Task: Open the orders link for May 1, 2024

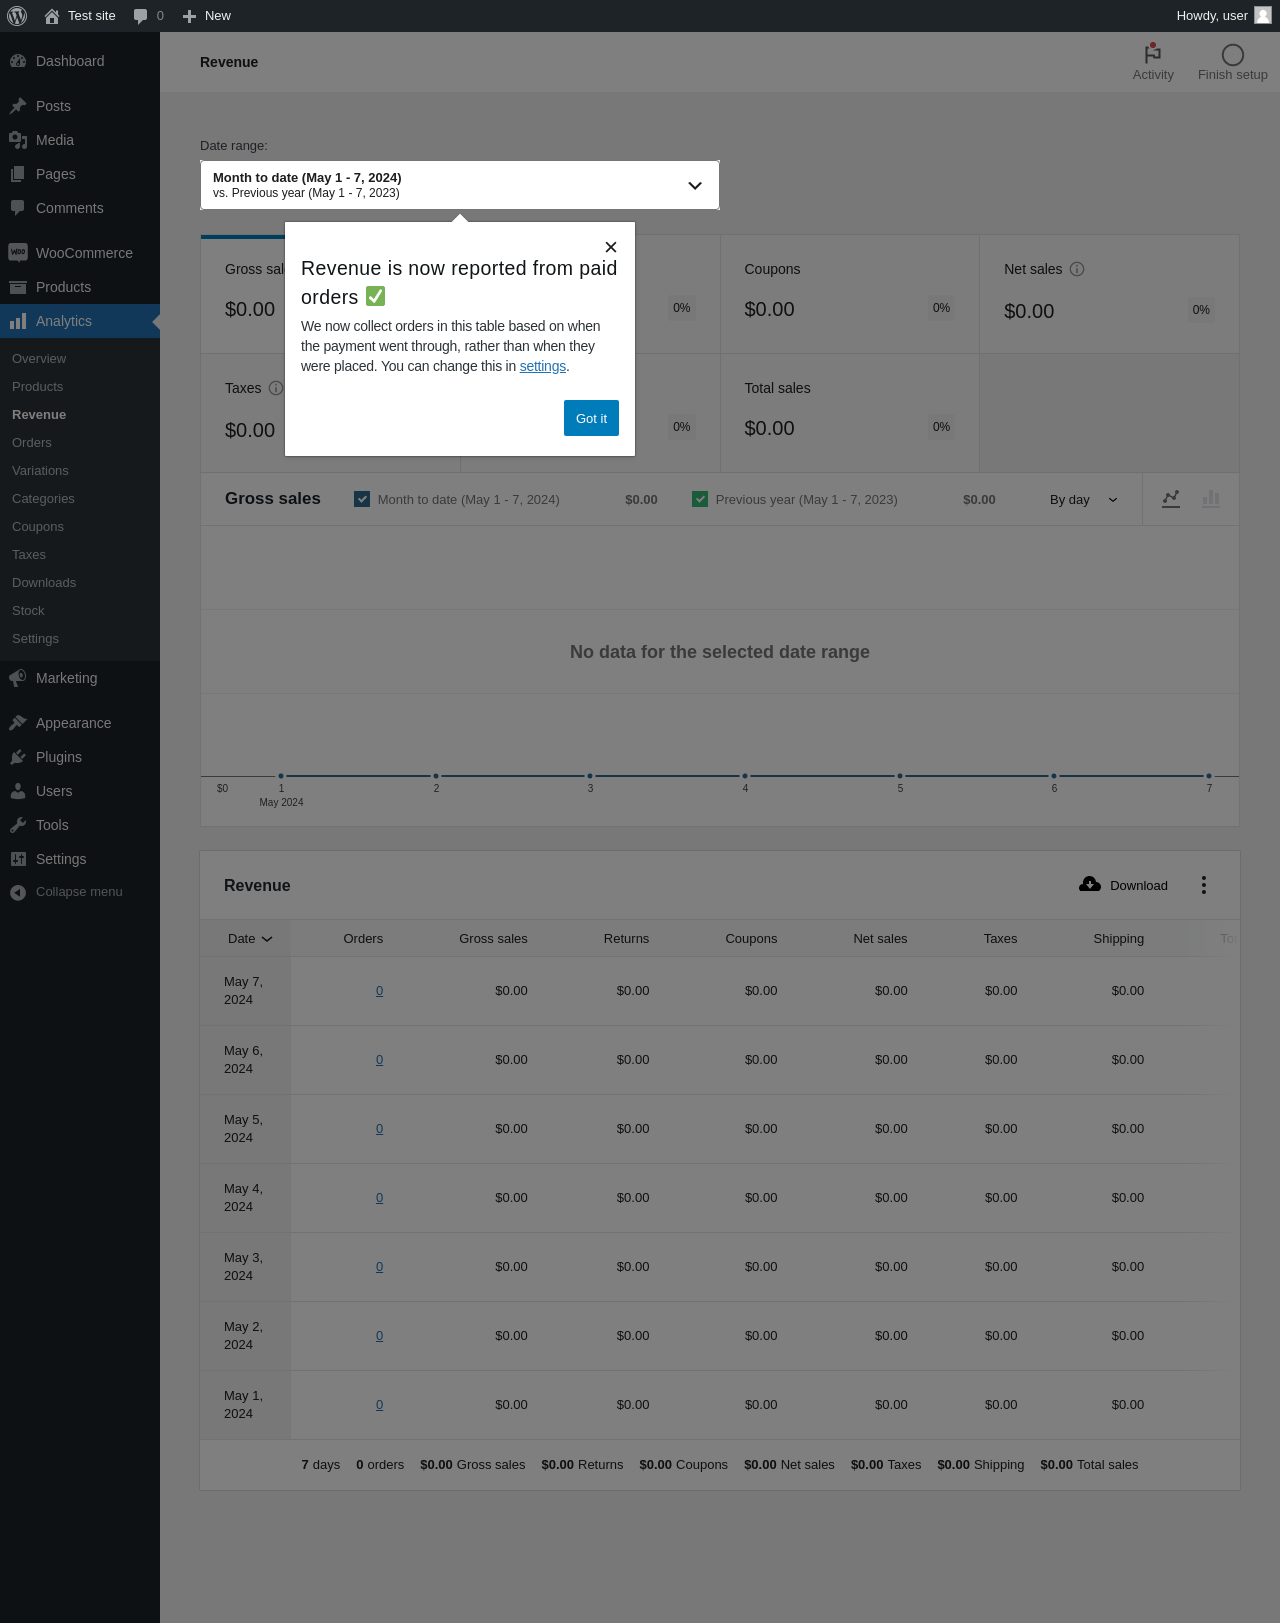Action: [x=380, y=1405]
